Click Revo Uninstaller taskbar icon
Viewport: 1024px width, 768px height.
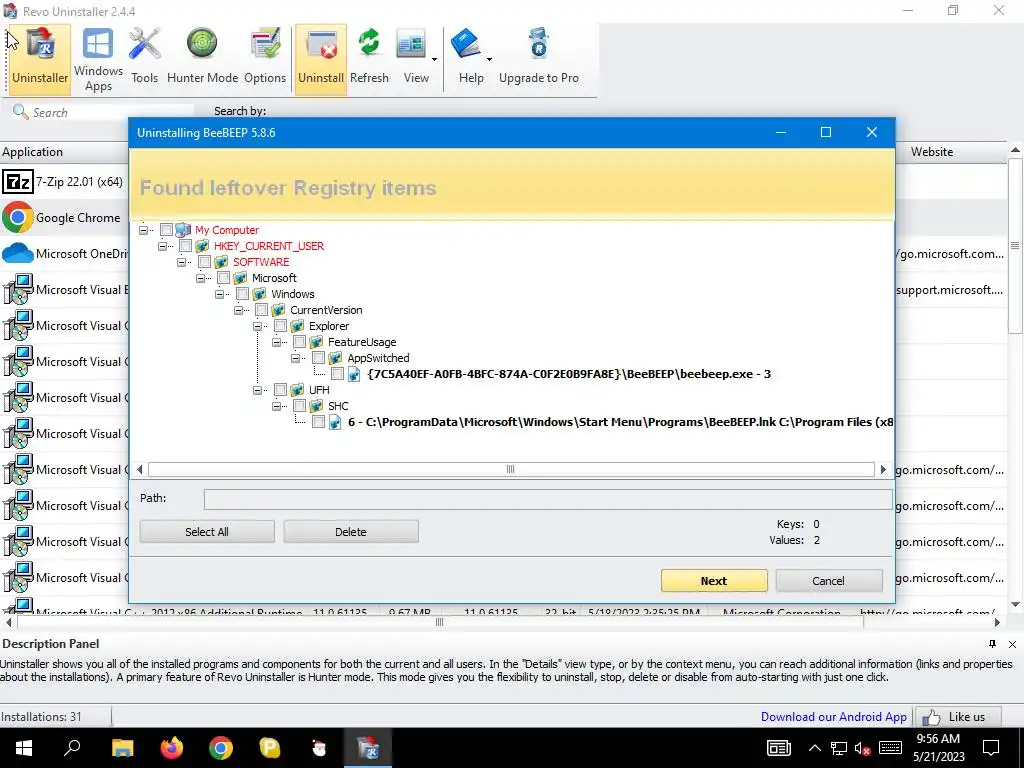368,748
